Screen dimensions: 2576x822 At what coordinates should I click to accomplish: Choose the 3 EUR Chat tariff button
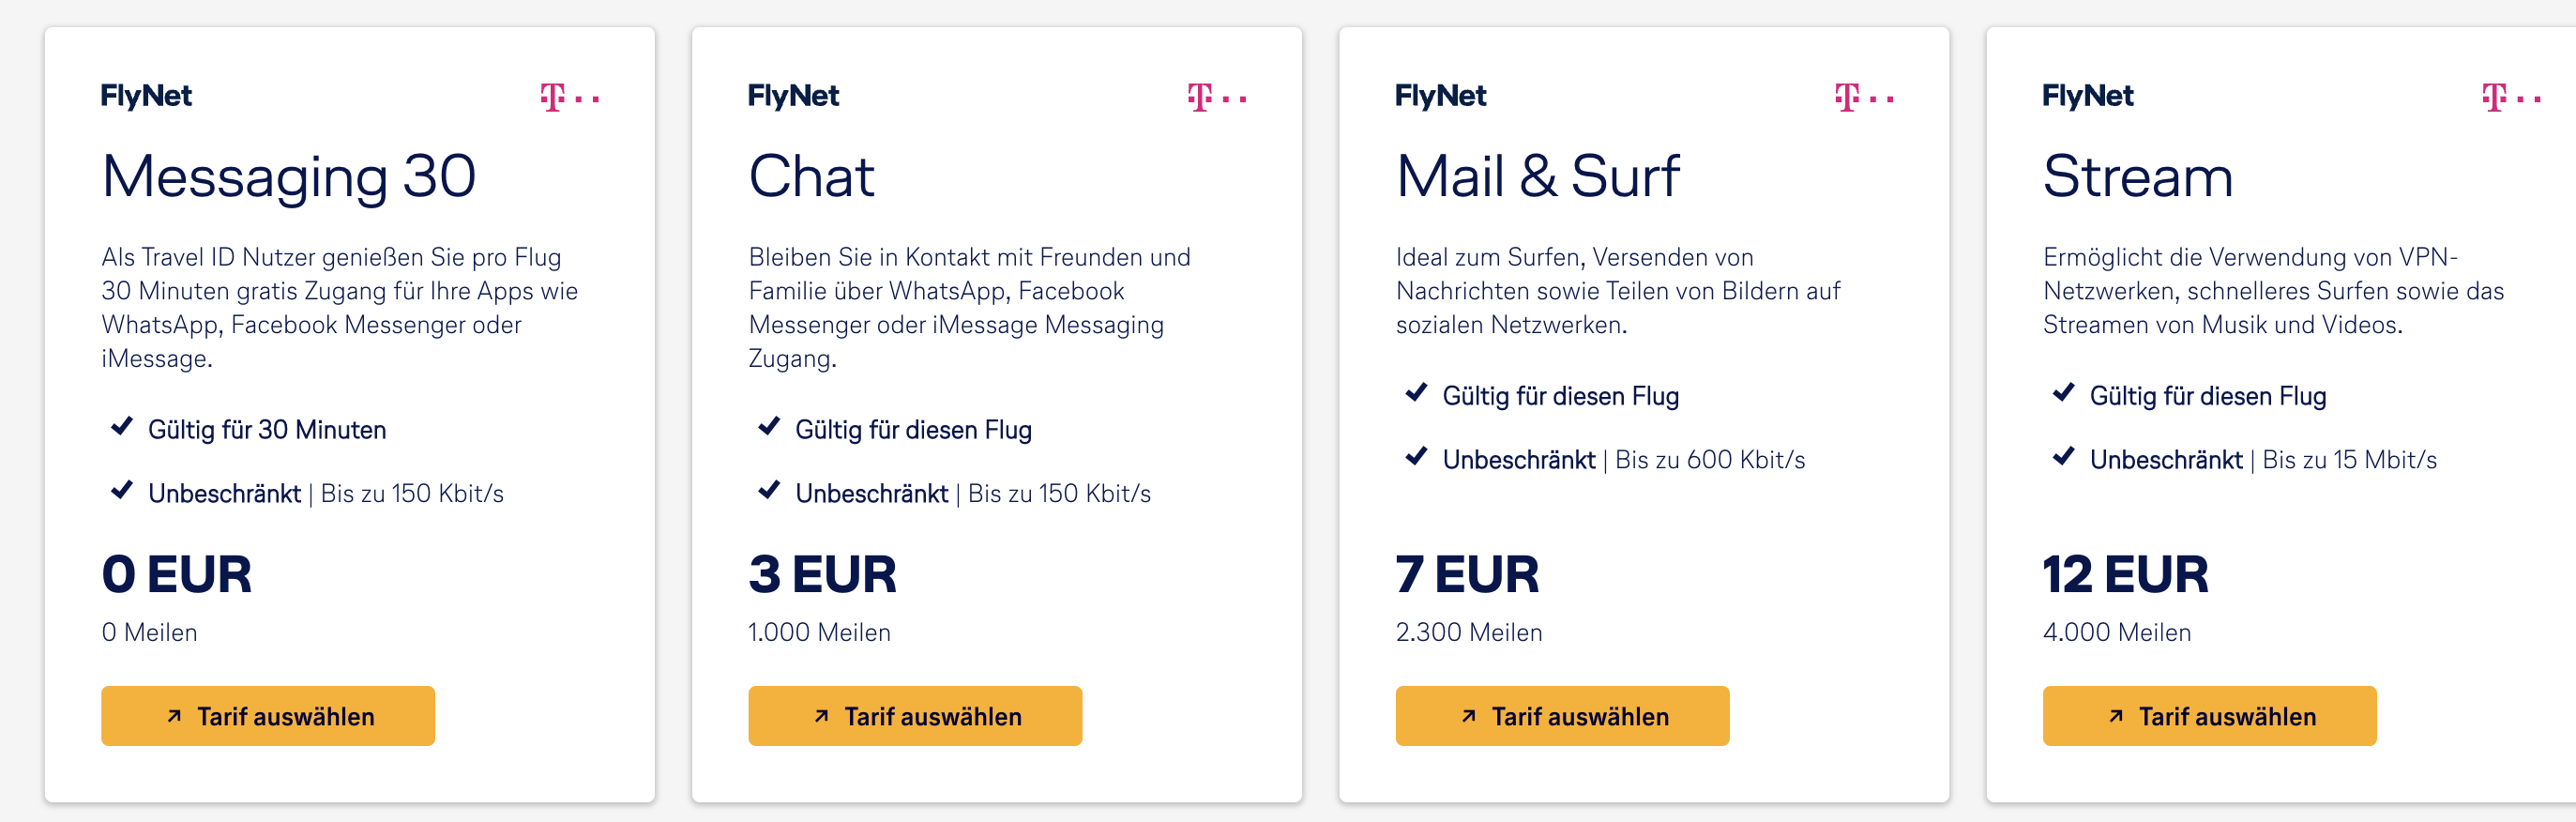click(915, 716)
